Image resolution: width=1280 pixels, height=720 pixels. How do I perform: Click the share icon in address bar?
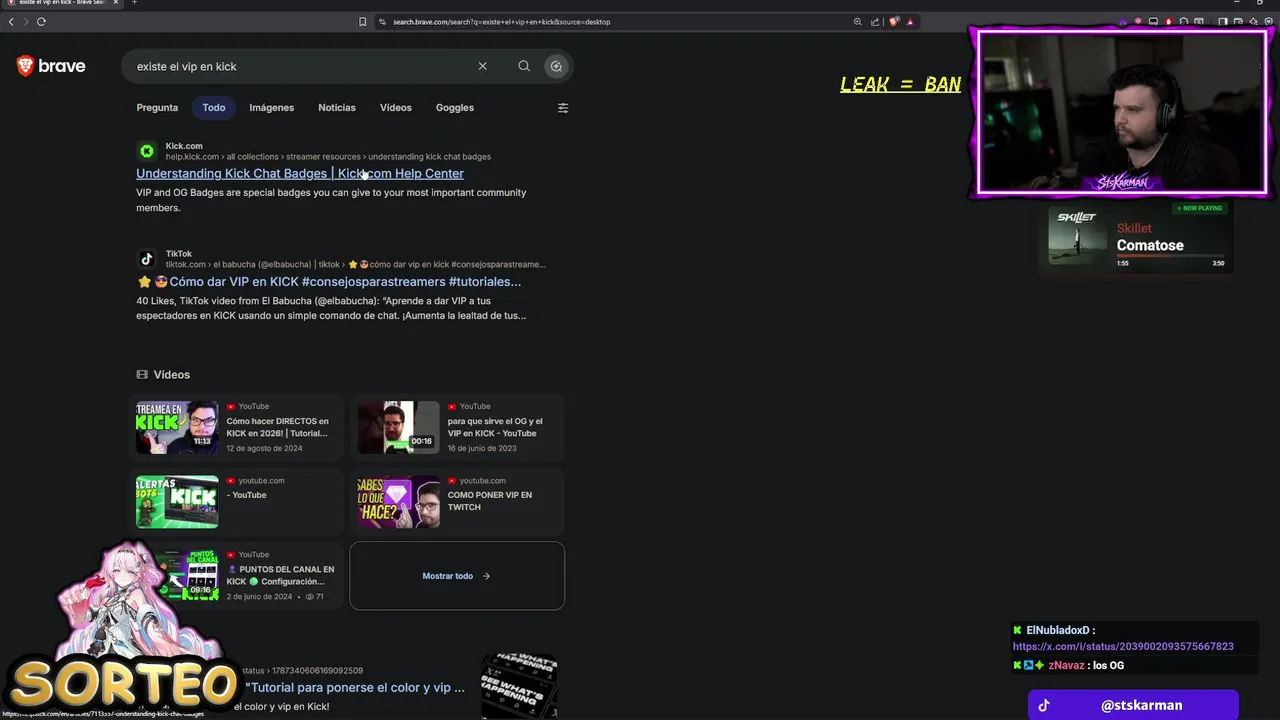pyautogui.click(x=875, y=21)
